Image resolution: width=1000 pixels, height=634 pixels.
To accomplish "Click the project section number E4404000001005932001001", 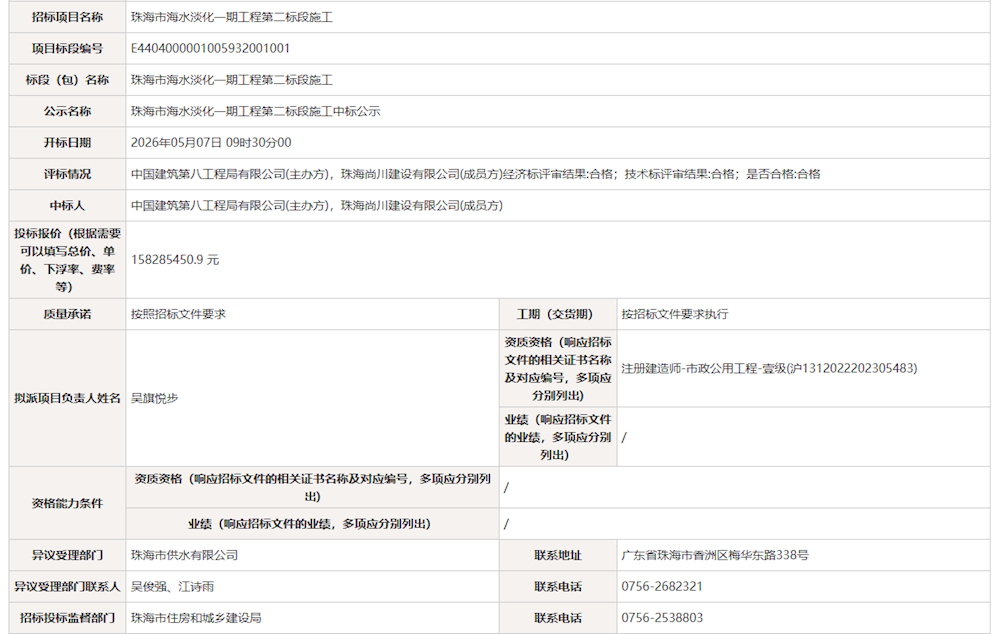I will pyautogui.click(x=210, y=48).
